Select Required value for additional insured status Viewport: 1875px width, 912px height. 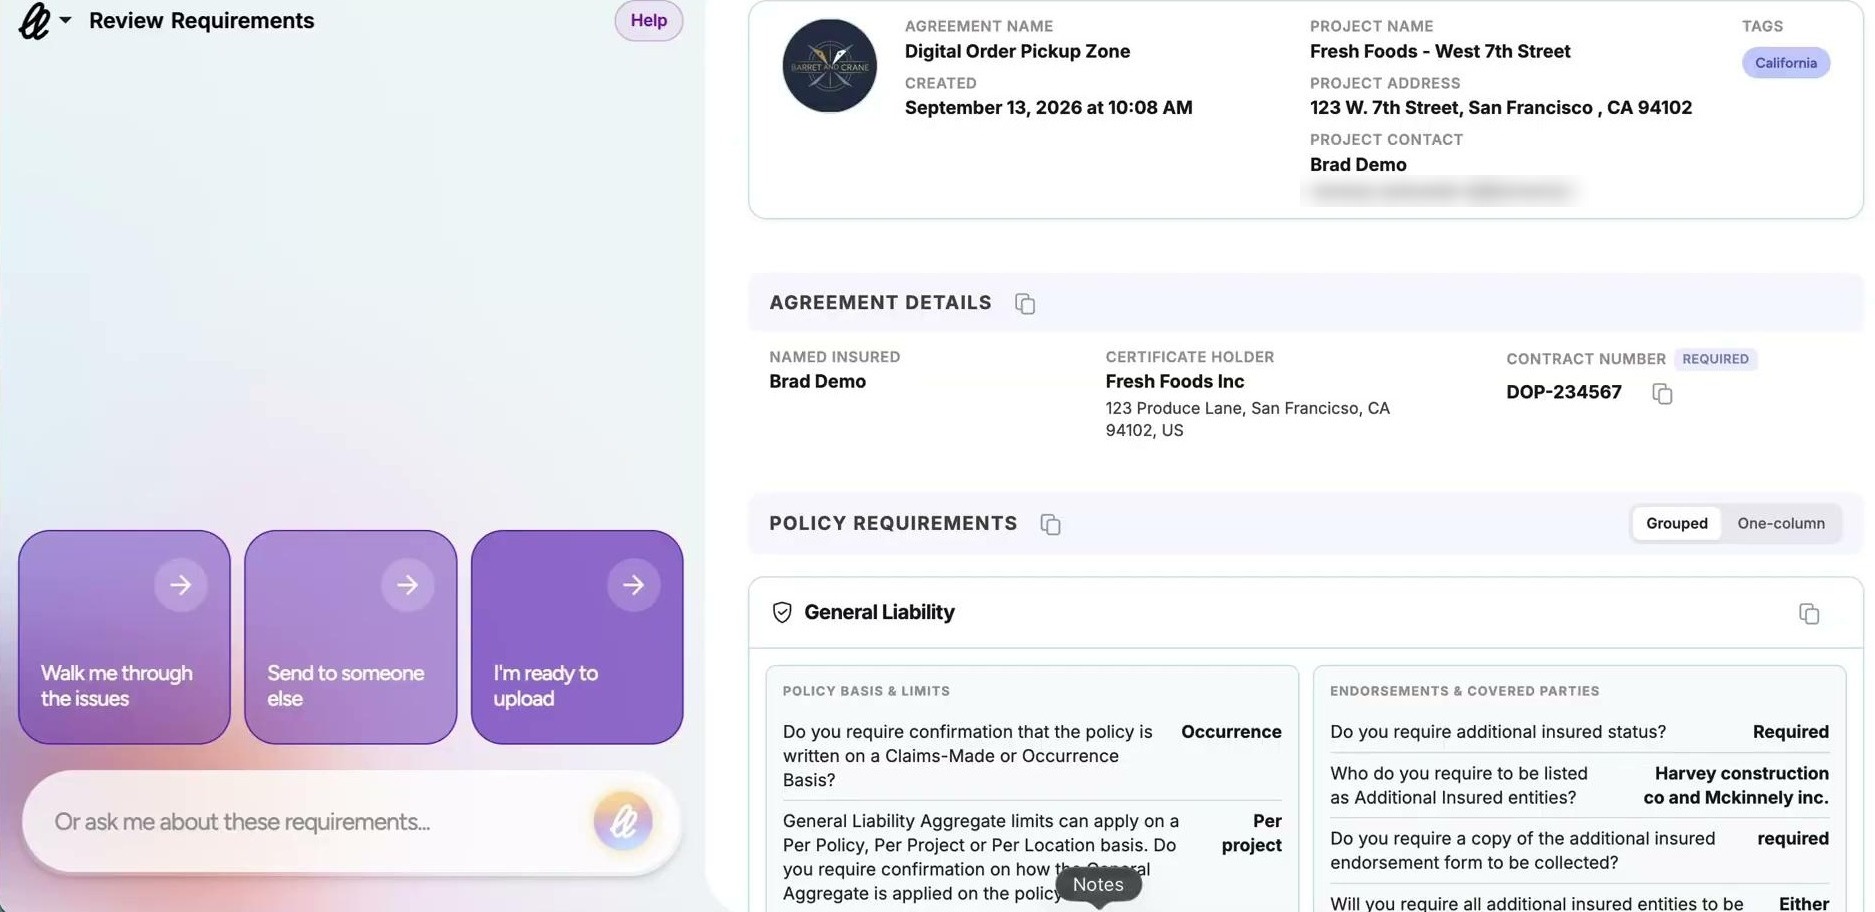1790,732
